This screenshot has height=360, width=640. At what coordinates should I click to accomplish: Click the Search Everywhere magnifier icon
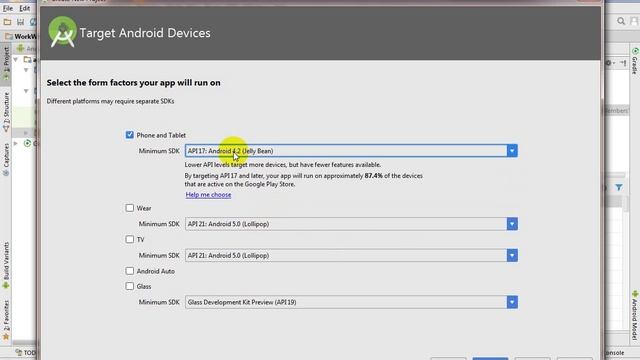pyautogui.click(x=621, y=21)
